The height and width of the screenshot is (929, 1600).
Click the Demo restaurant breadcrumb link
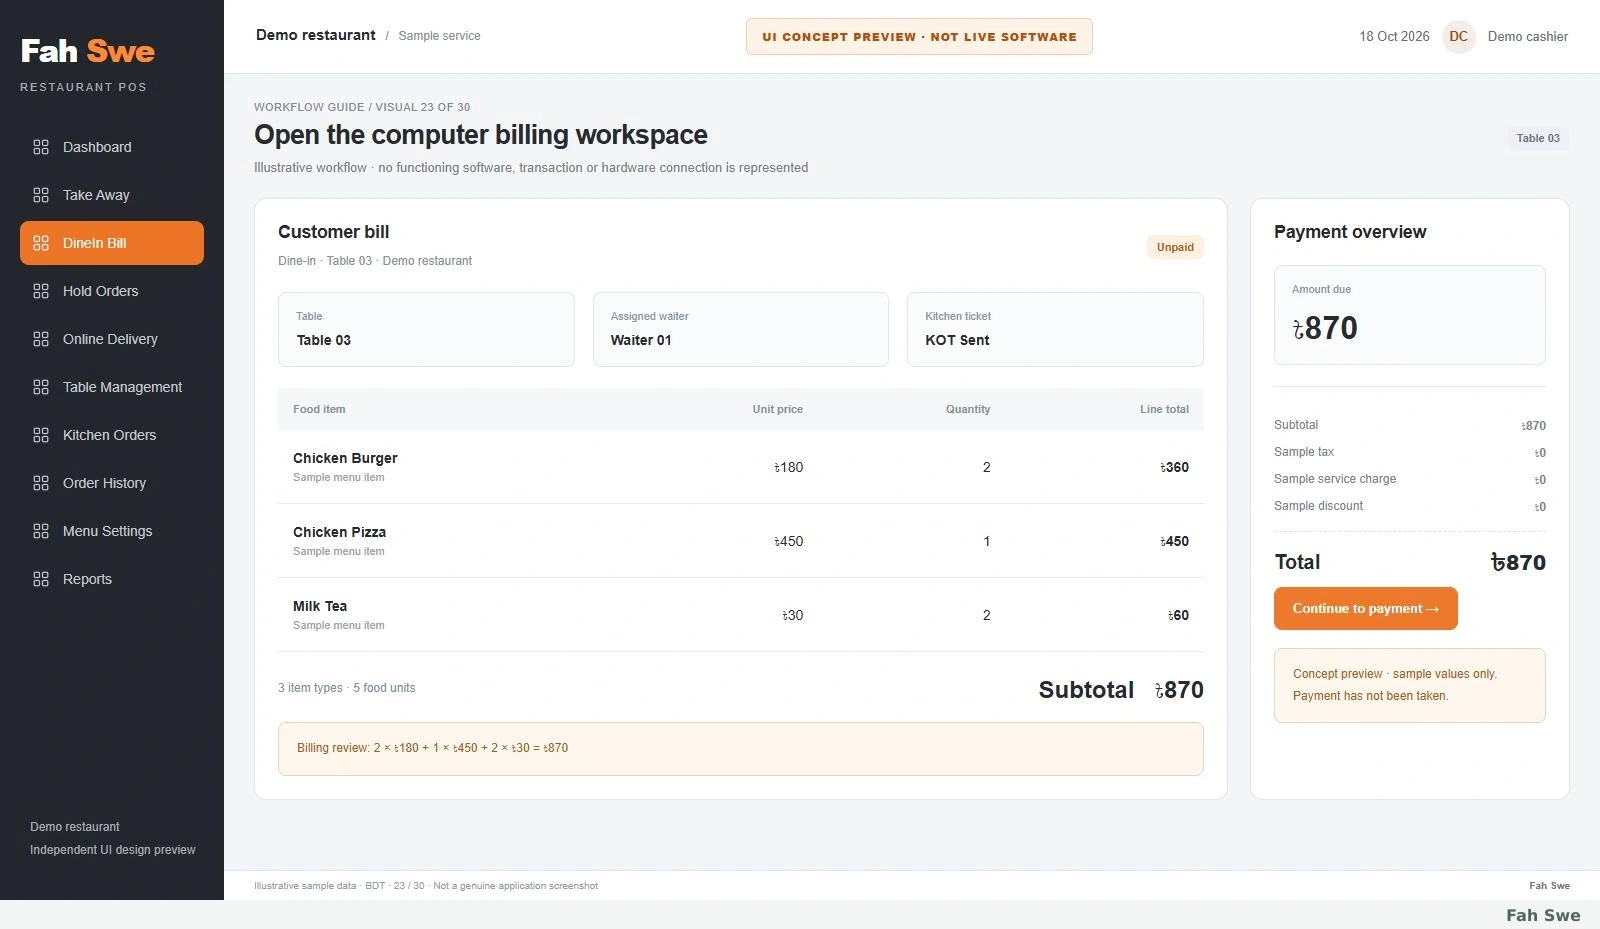tap(316, 35)
